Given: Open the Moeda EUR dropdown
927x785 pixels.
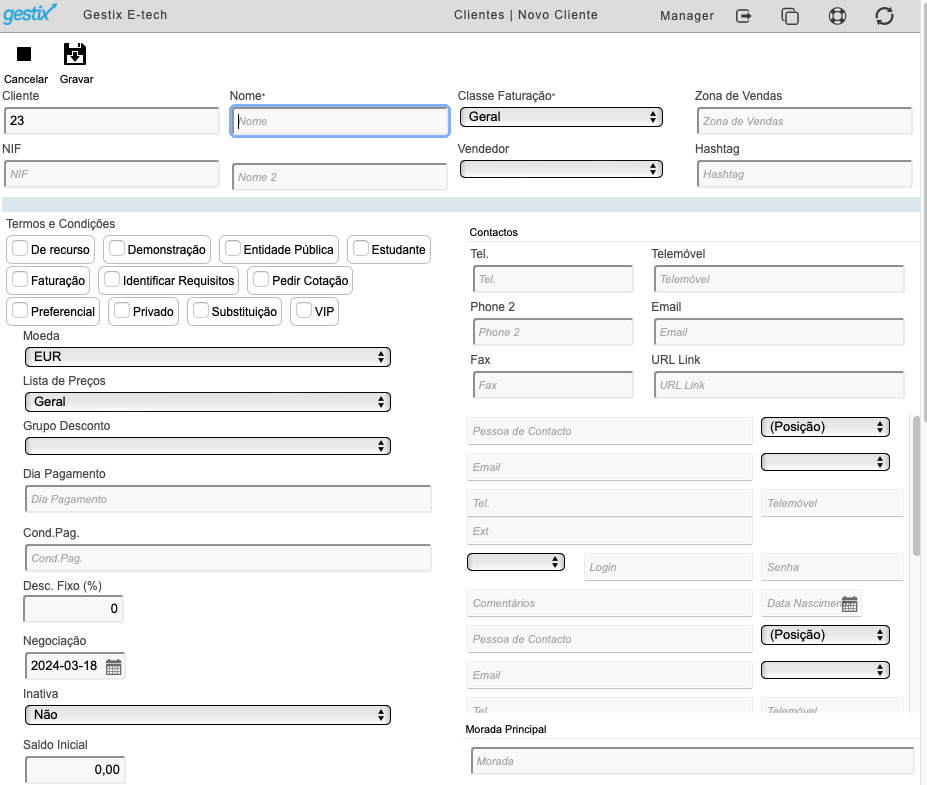Looking at the screenshot, I should (208, 357).
